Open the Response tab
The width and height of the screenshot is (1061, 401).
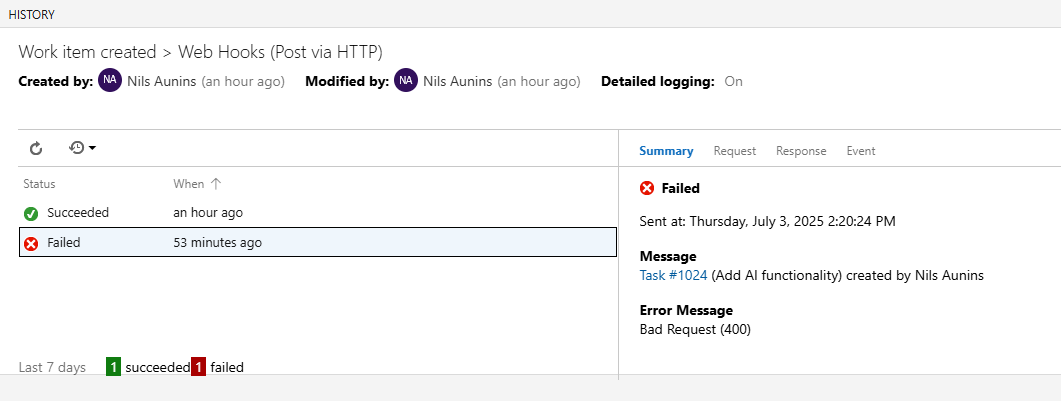pyautogui.click(x=801, y=151)
